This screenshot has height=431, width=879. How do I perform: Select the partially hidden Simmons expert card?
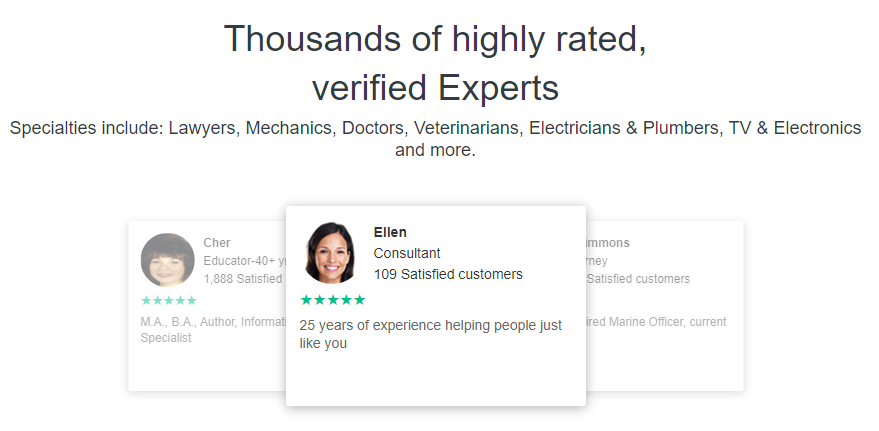[x=665, y=305]
